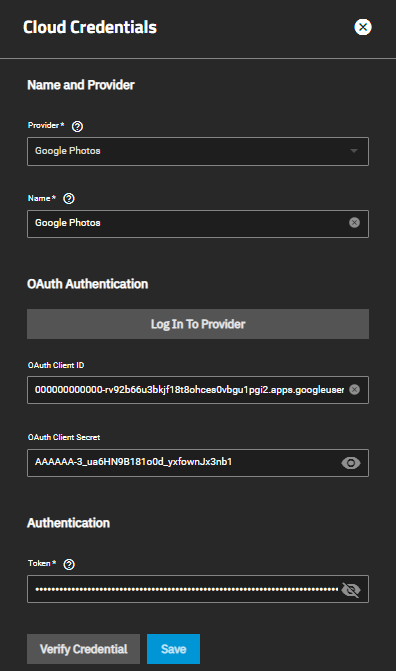
Task: Reveal the hidden Token value
Action: 351,590
